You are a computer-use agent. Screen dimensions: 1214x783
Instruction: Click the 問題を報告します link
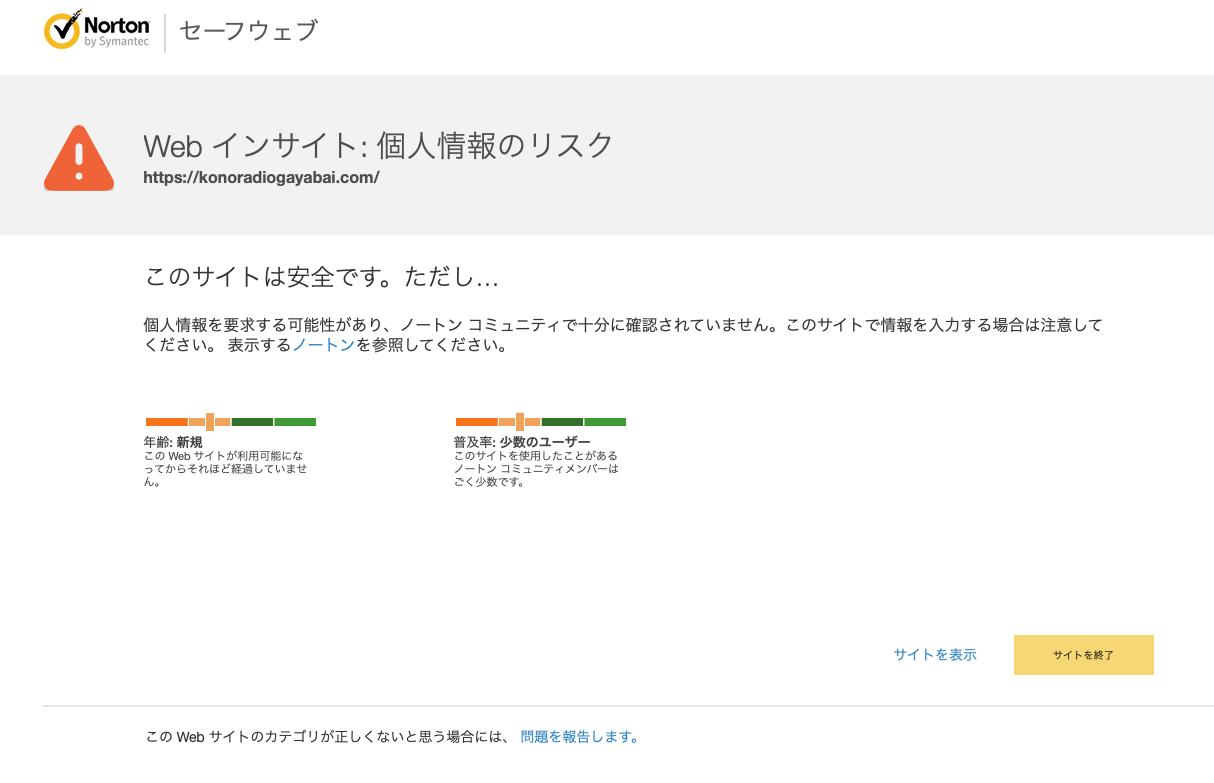pyautogui.click(x=579, y=737)
